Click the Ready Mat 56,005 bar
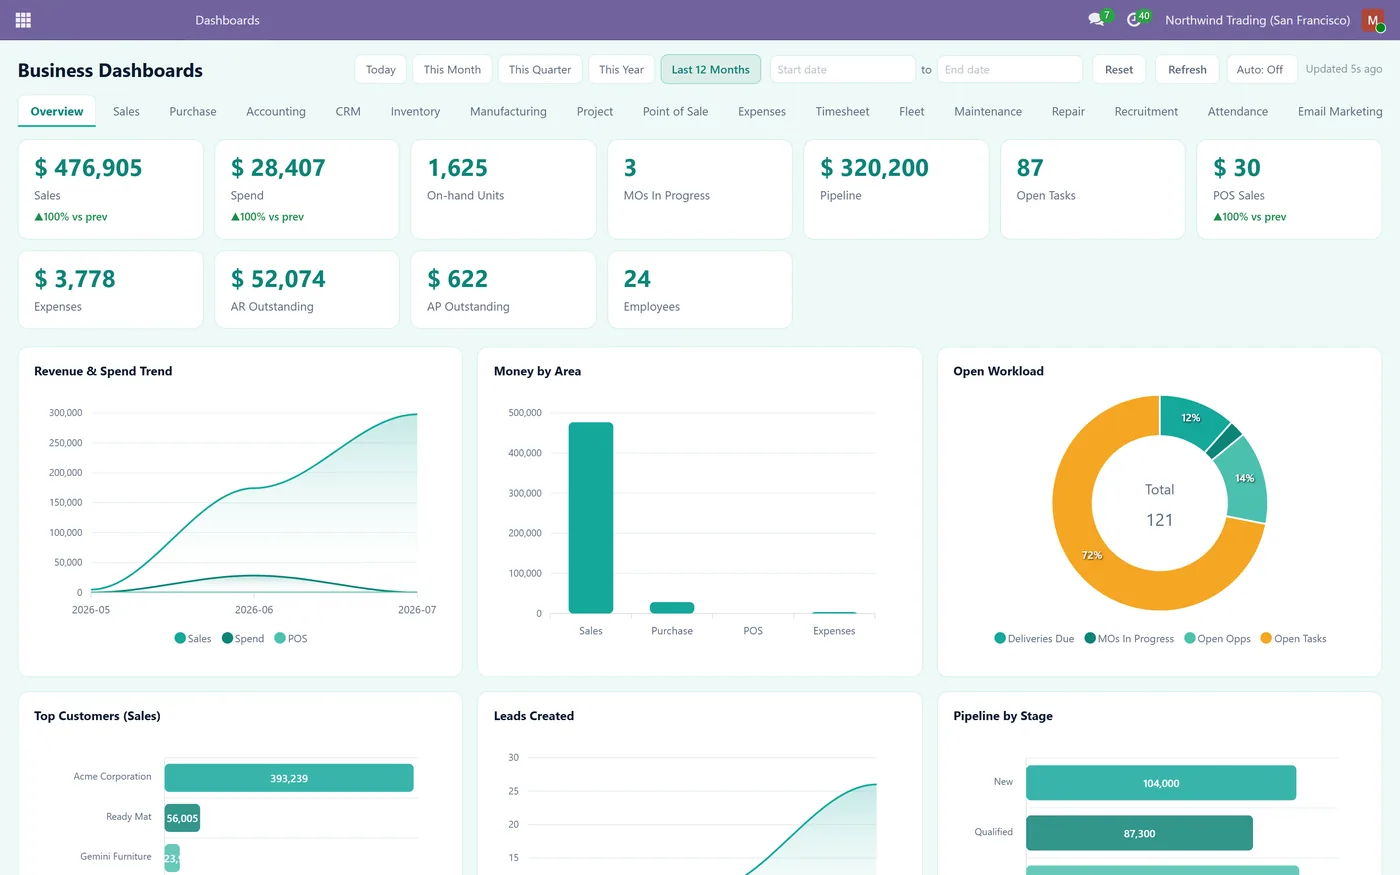 pos(182,818)
